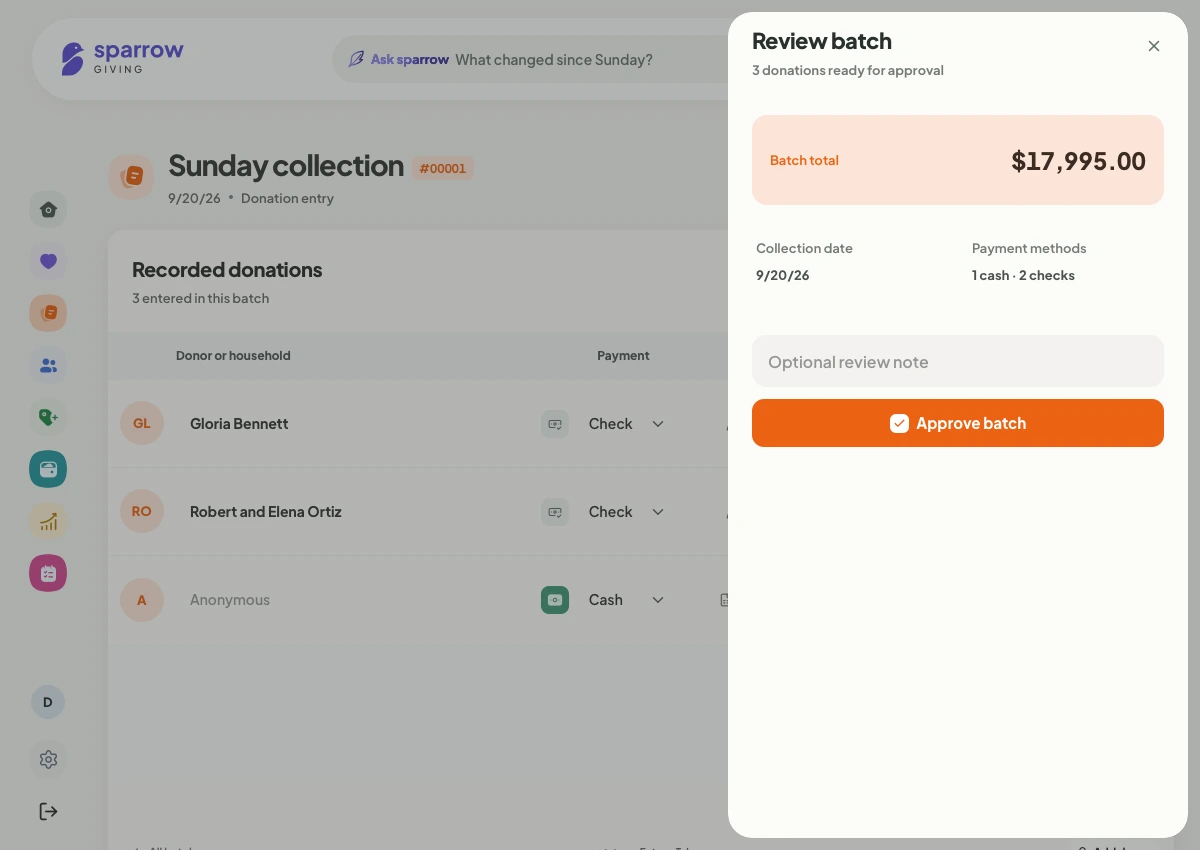
Task: Click the Anonymous donor name
Action: pos(230,600)
